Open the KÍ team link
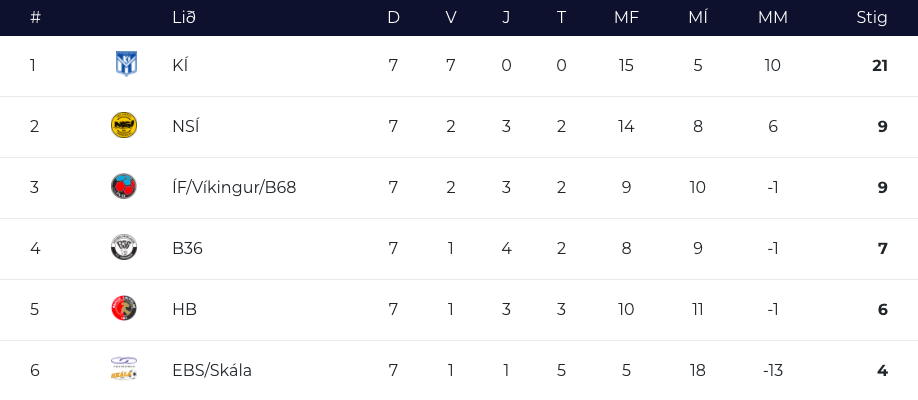 coord(180,65)
